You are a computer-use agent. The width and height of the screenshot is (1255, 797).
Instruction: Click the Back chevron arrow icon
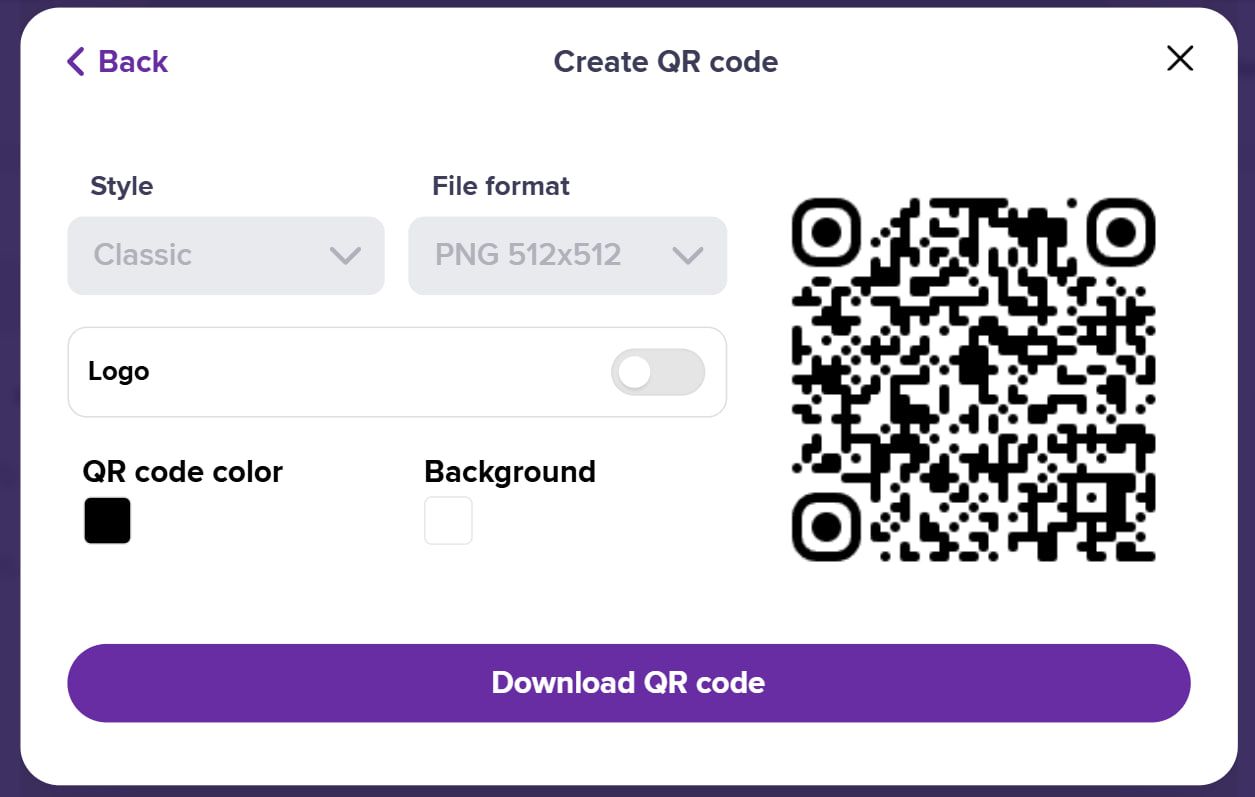point(76,62)
